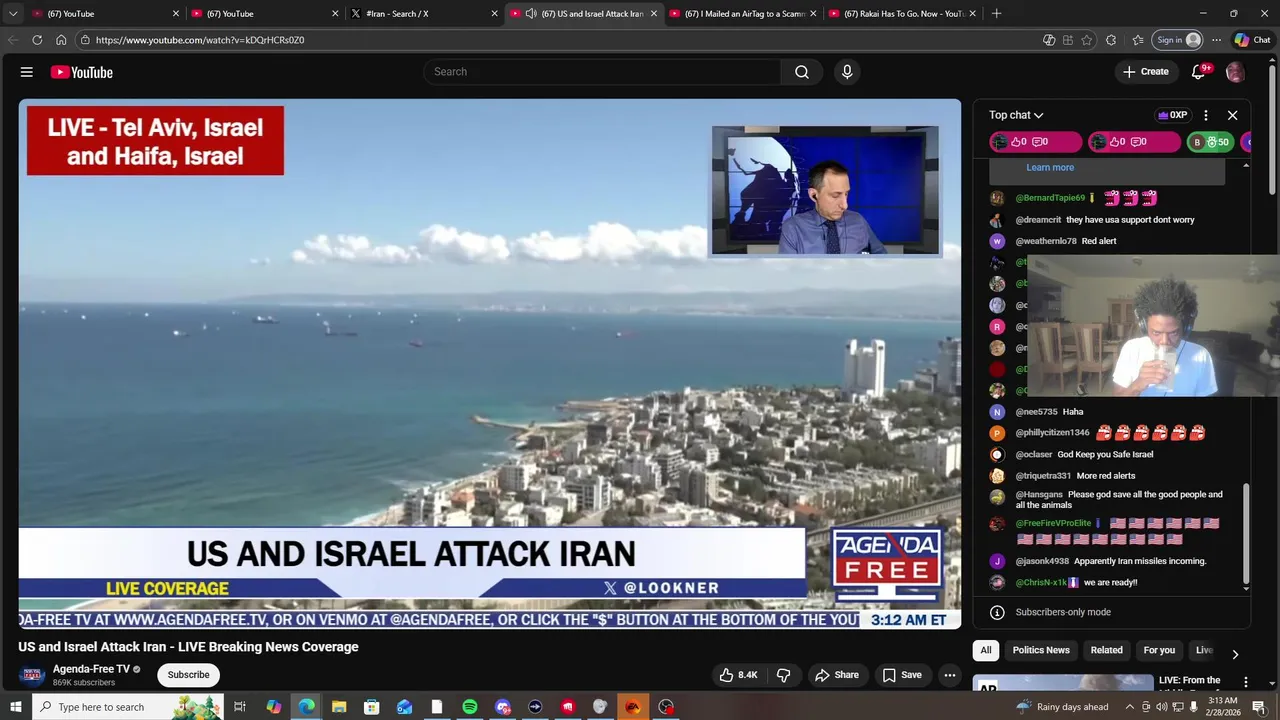1280x720 pixels.
Task: Click the green 50 super sticker chip
Action: pyautogui.click(x=1210, y=142)
